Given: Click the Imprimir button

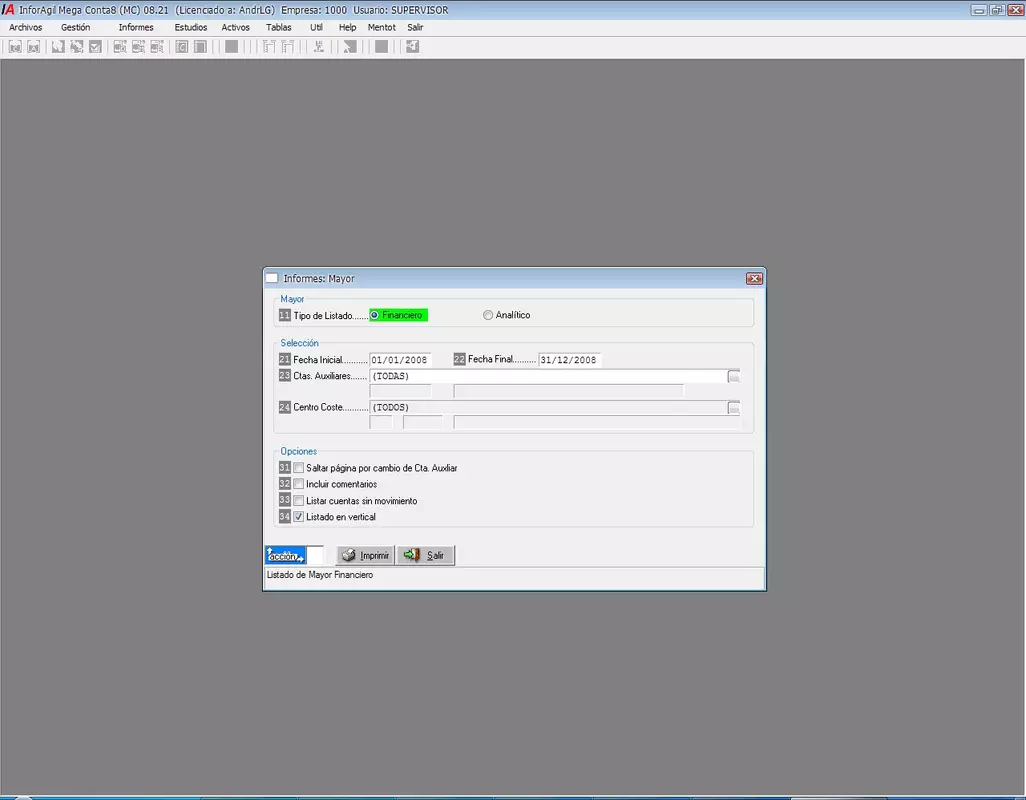Looking at the screenshot, I should click(365, 555).
